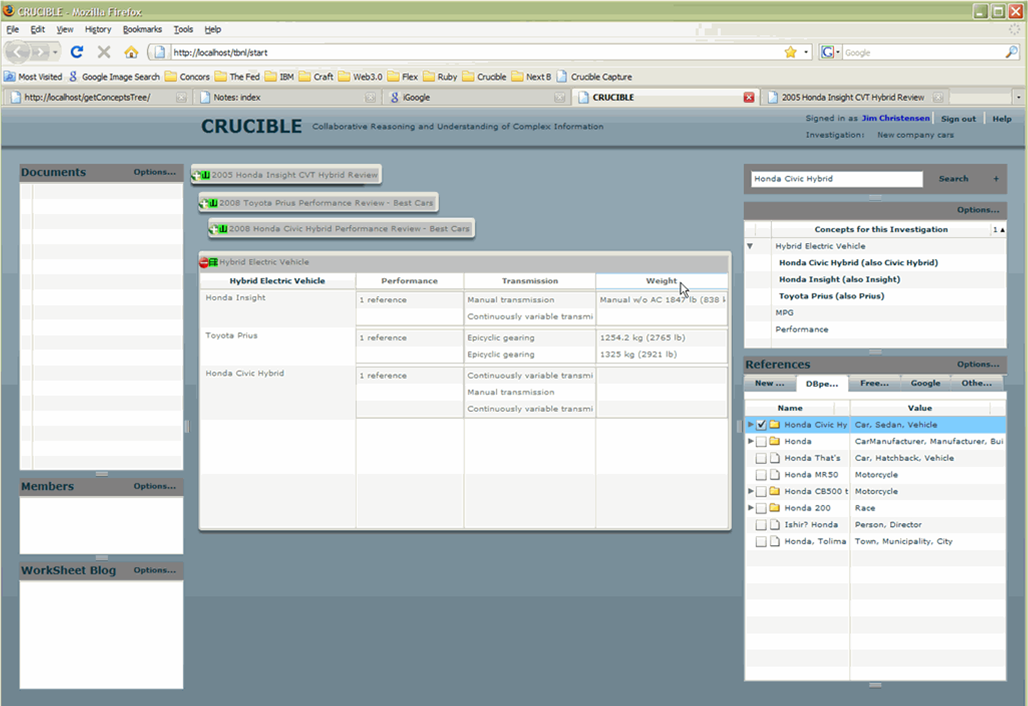Open the back/forward history dropdown arrow
The image size is (1028, 706).
point(55,52)
